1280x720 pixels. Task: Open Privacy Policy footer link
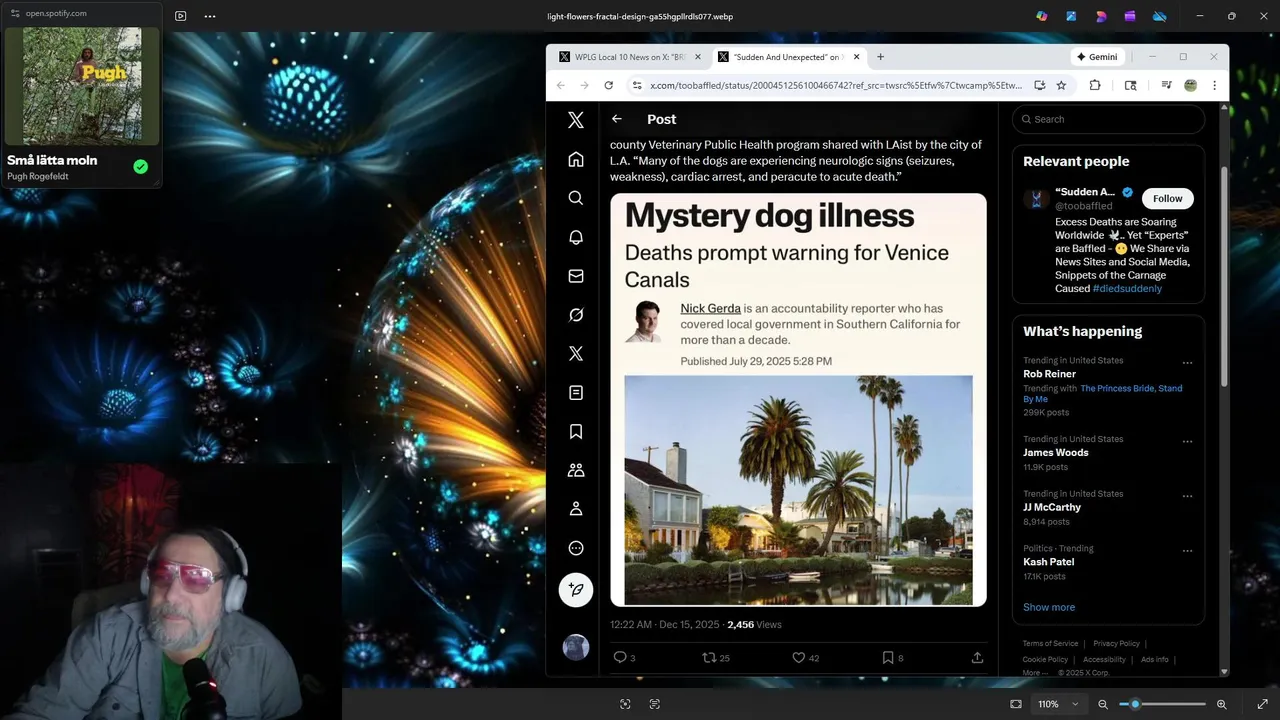click(x=1116, y=644)
